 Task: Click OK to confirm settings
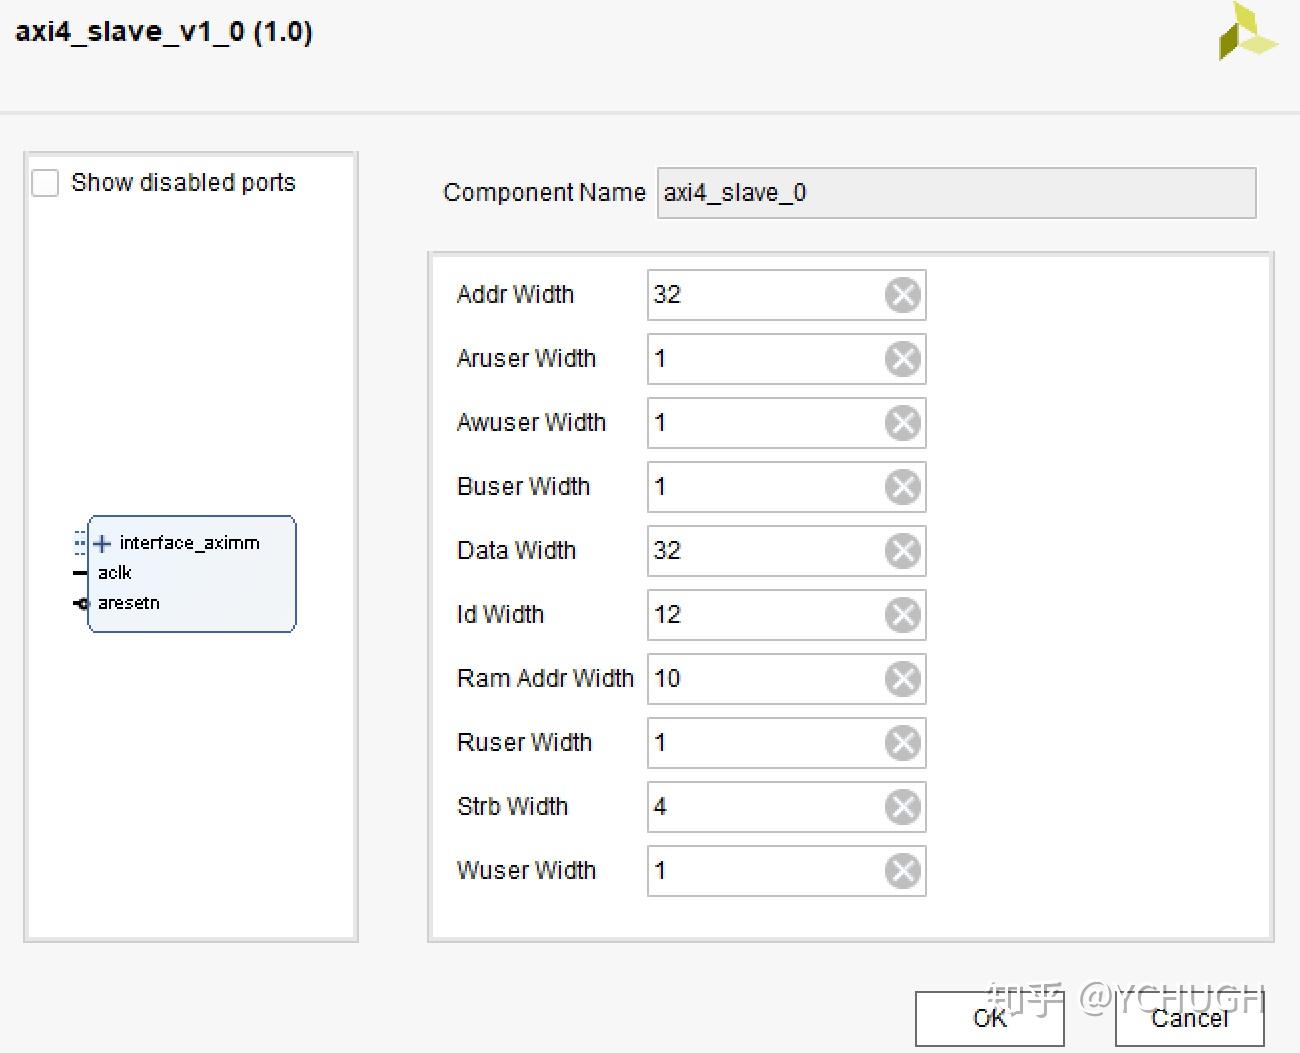click(x=989, y=1018)
